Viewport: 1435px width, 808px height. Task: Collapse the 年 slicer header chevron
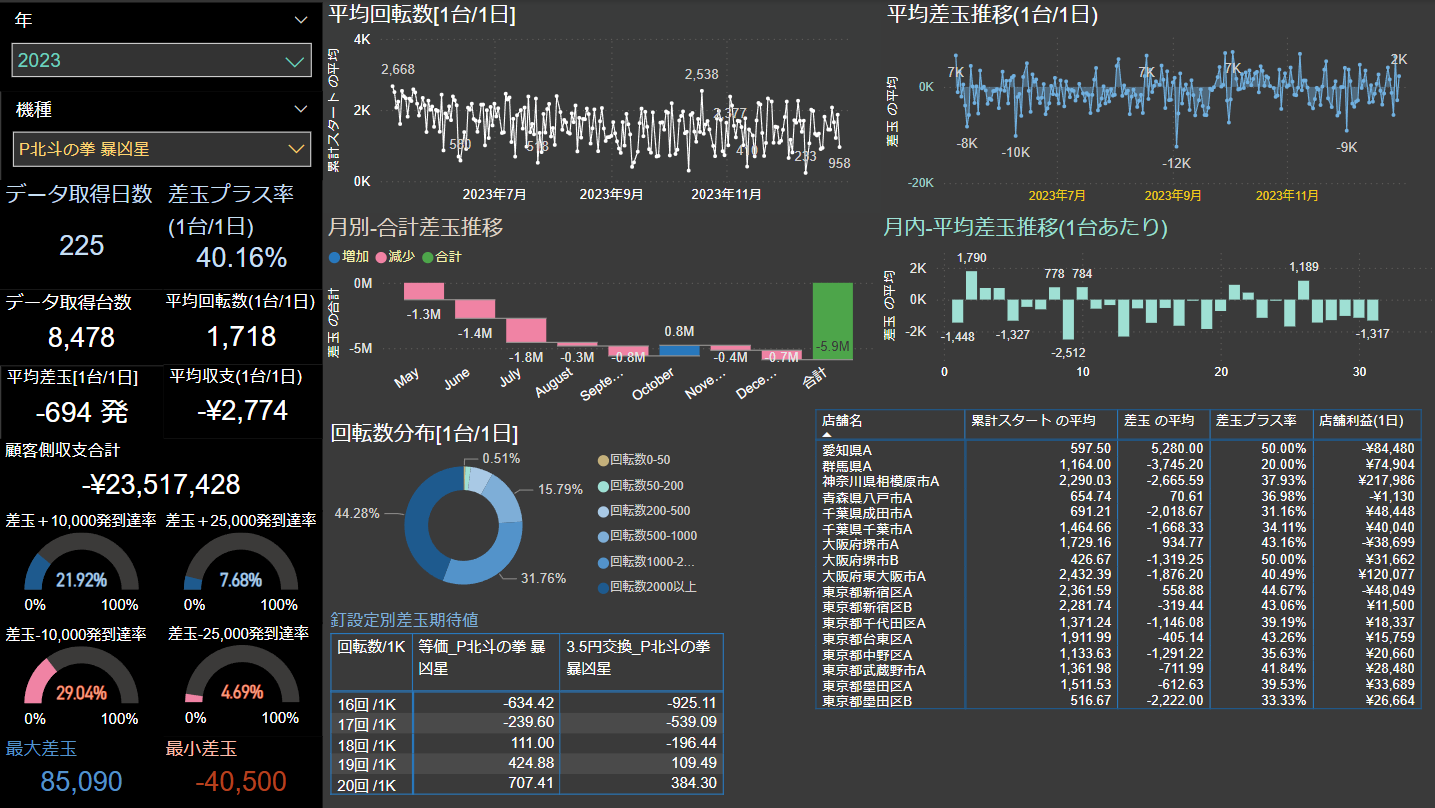coord(301,19)
